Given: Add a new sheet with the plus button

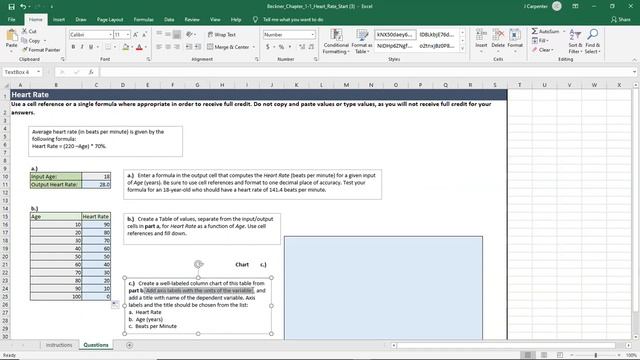Looking at the screenshot, I should coord(129,345).
